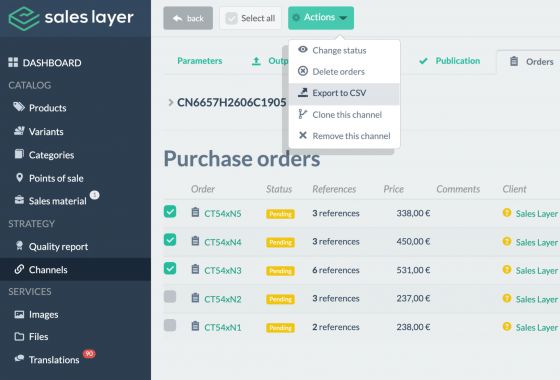The image size is (560, 380).
Task: Check order CT54xN1 checkbox
Action: coord(170,325)
